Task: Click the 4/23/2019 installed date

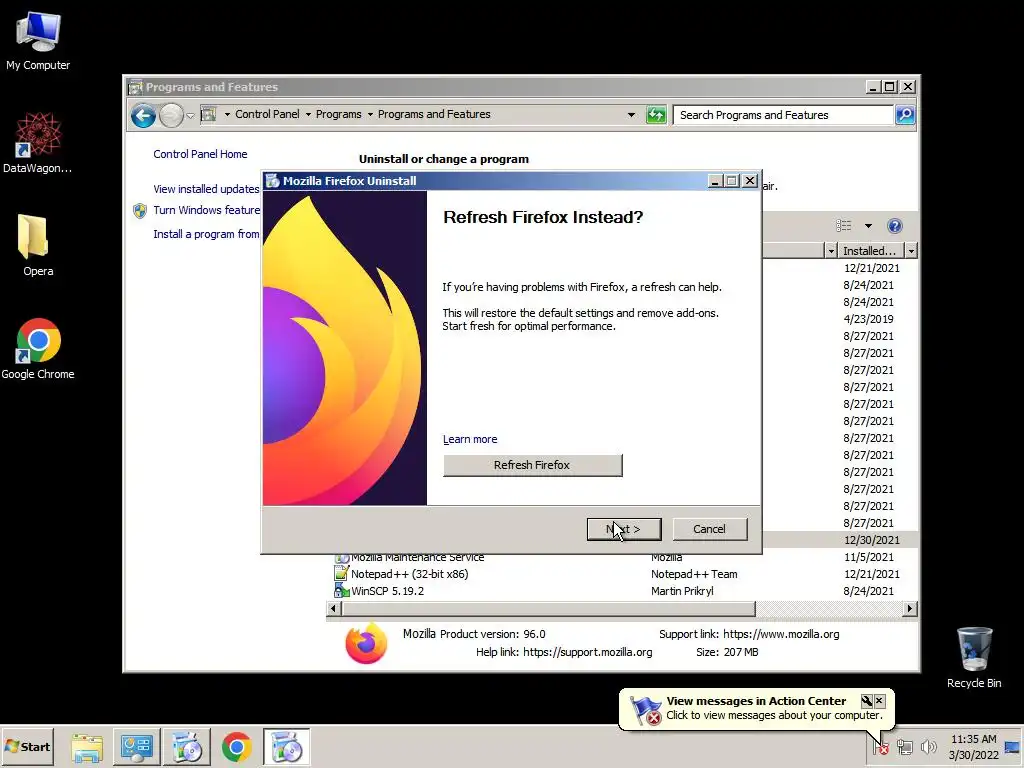Action: 868,319
